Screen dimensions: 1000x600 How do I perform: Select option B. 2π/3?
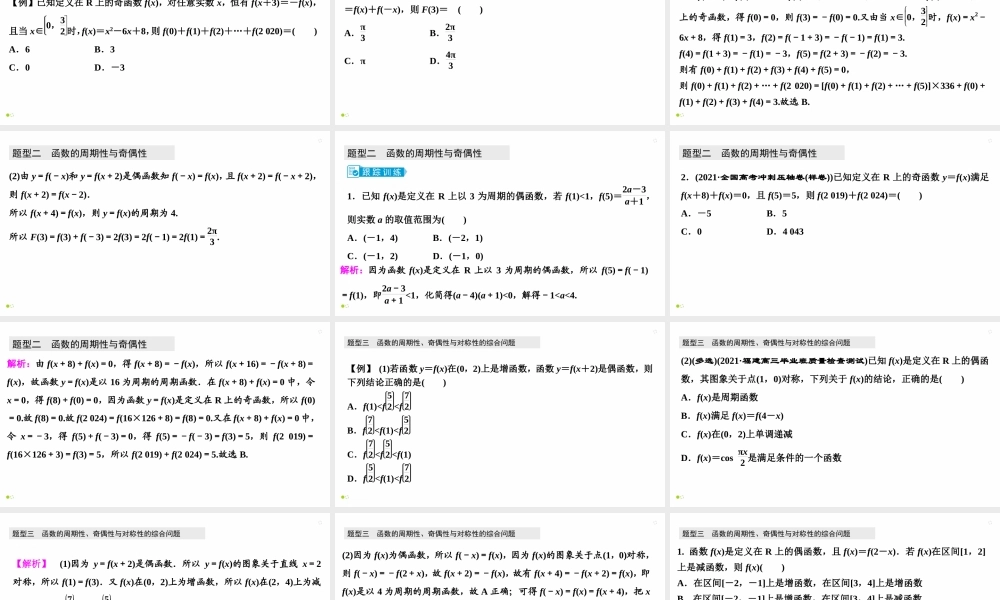443,33
